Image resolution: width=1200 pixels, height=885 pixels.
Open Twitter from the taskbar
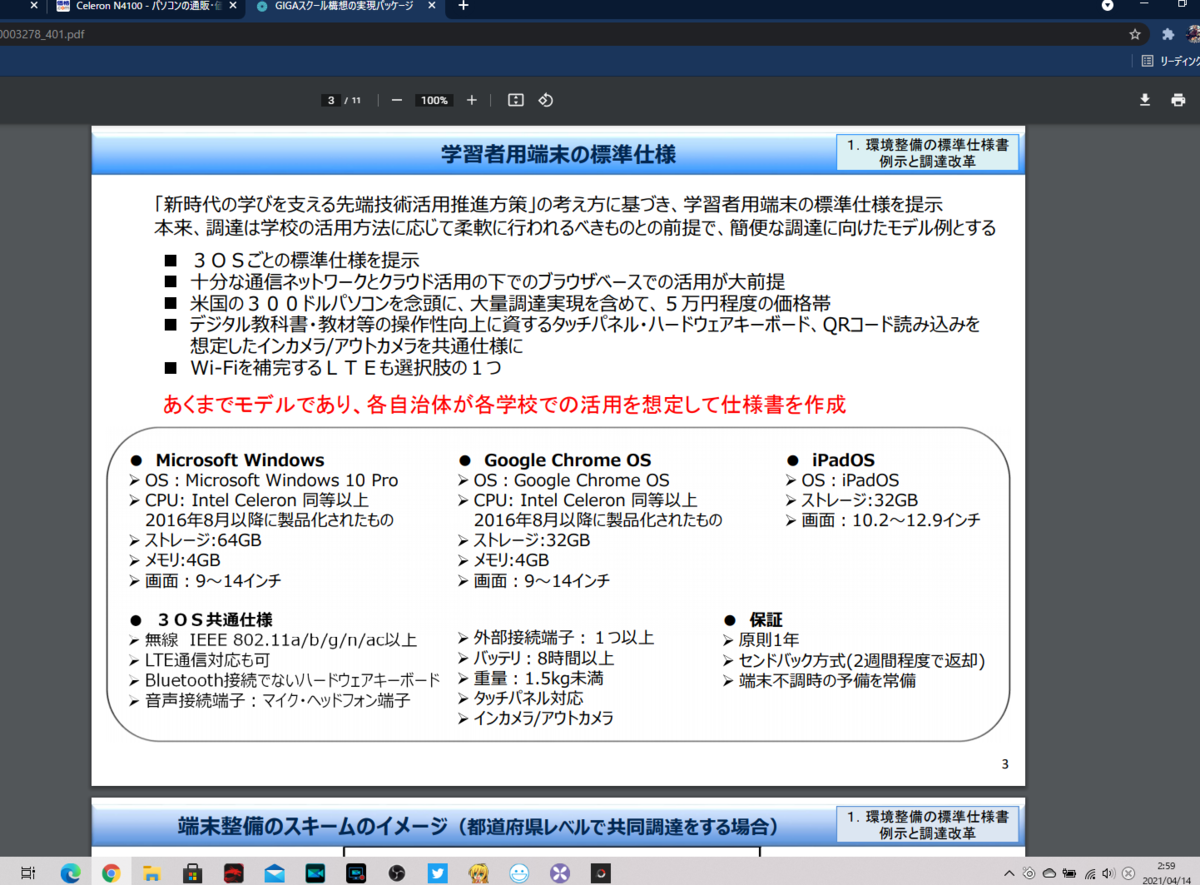point(437,873)
